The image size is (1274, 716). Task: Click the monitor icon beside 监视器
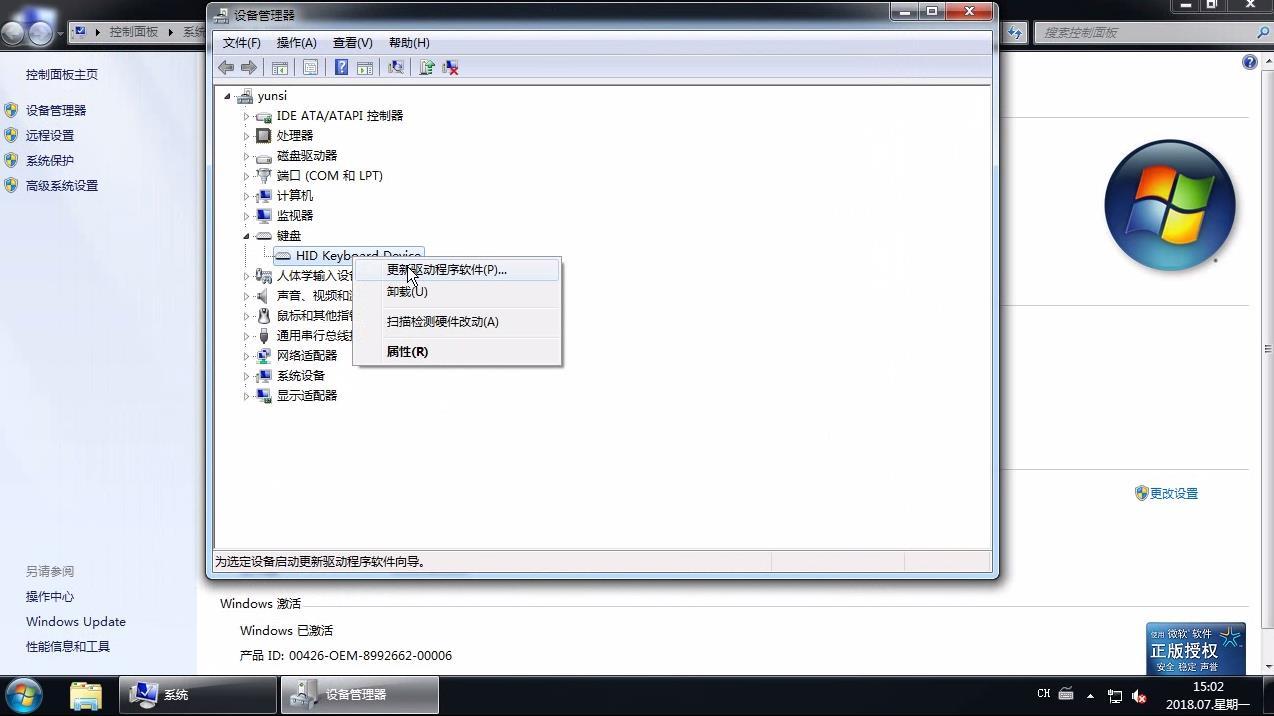point(264,216)
